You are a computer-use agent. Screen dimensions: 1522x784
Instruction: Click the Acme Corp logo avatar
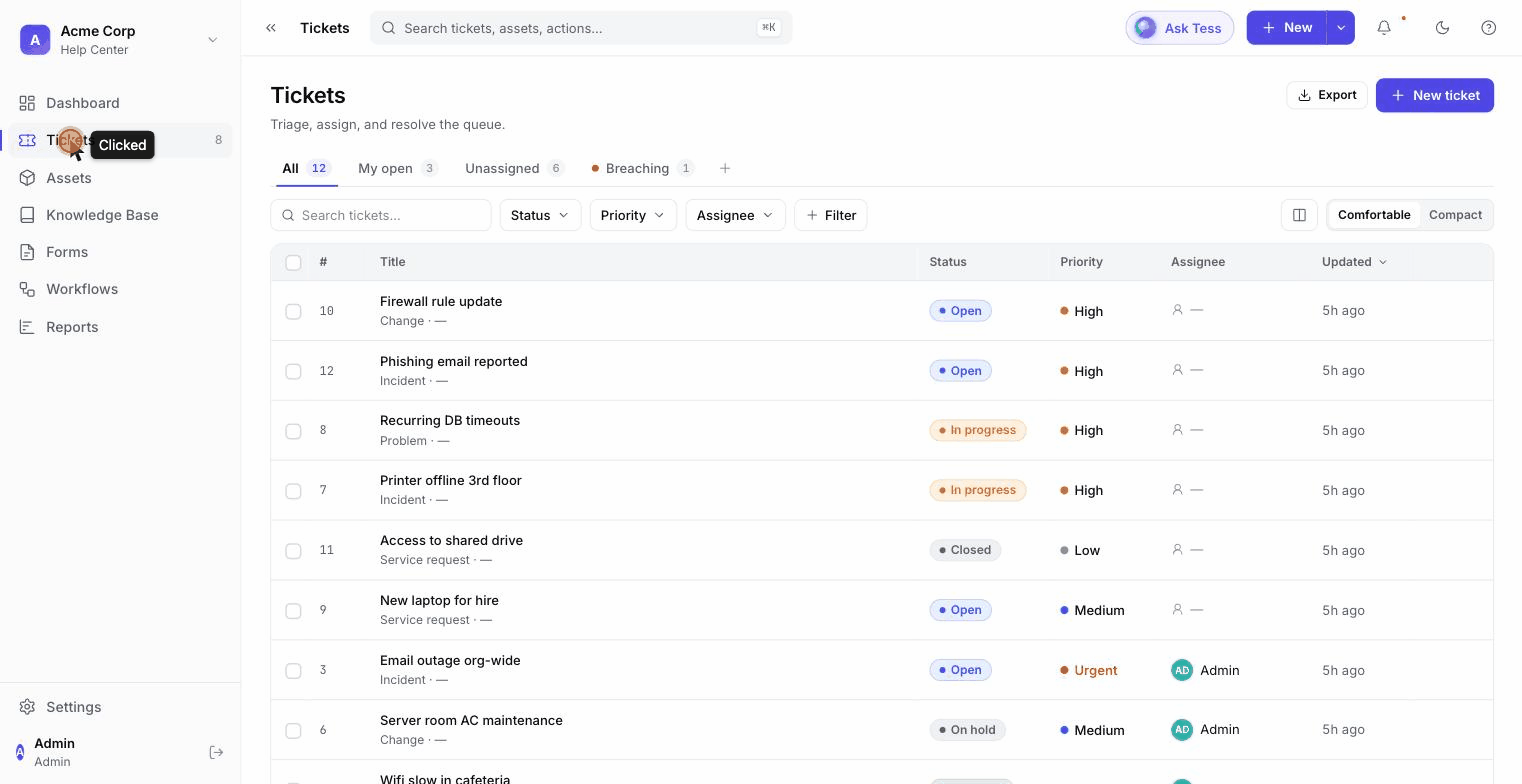pos(35,40)
